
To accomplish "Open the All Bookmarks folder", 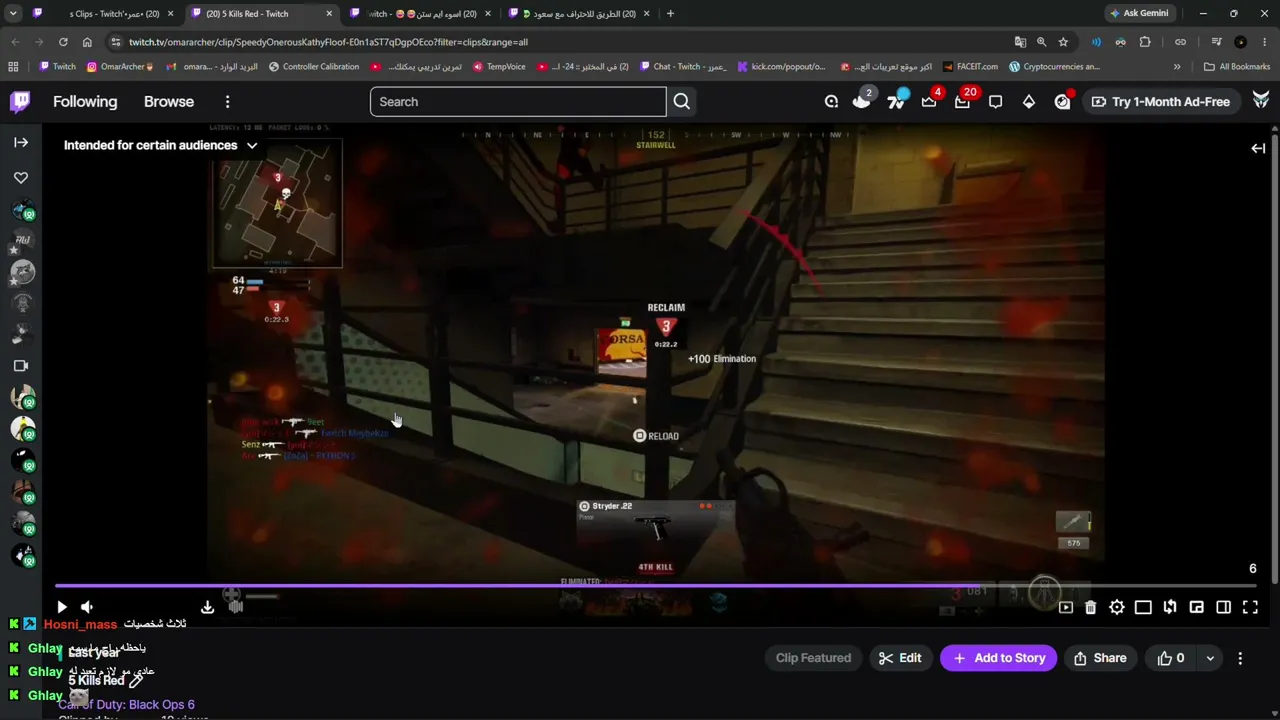I will click(x=1237, y=67).
